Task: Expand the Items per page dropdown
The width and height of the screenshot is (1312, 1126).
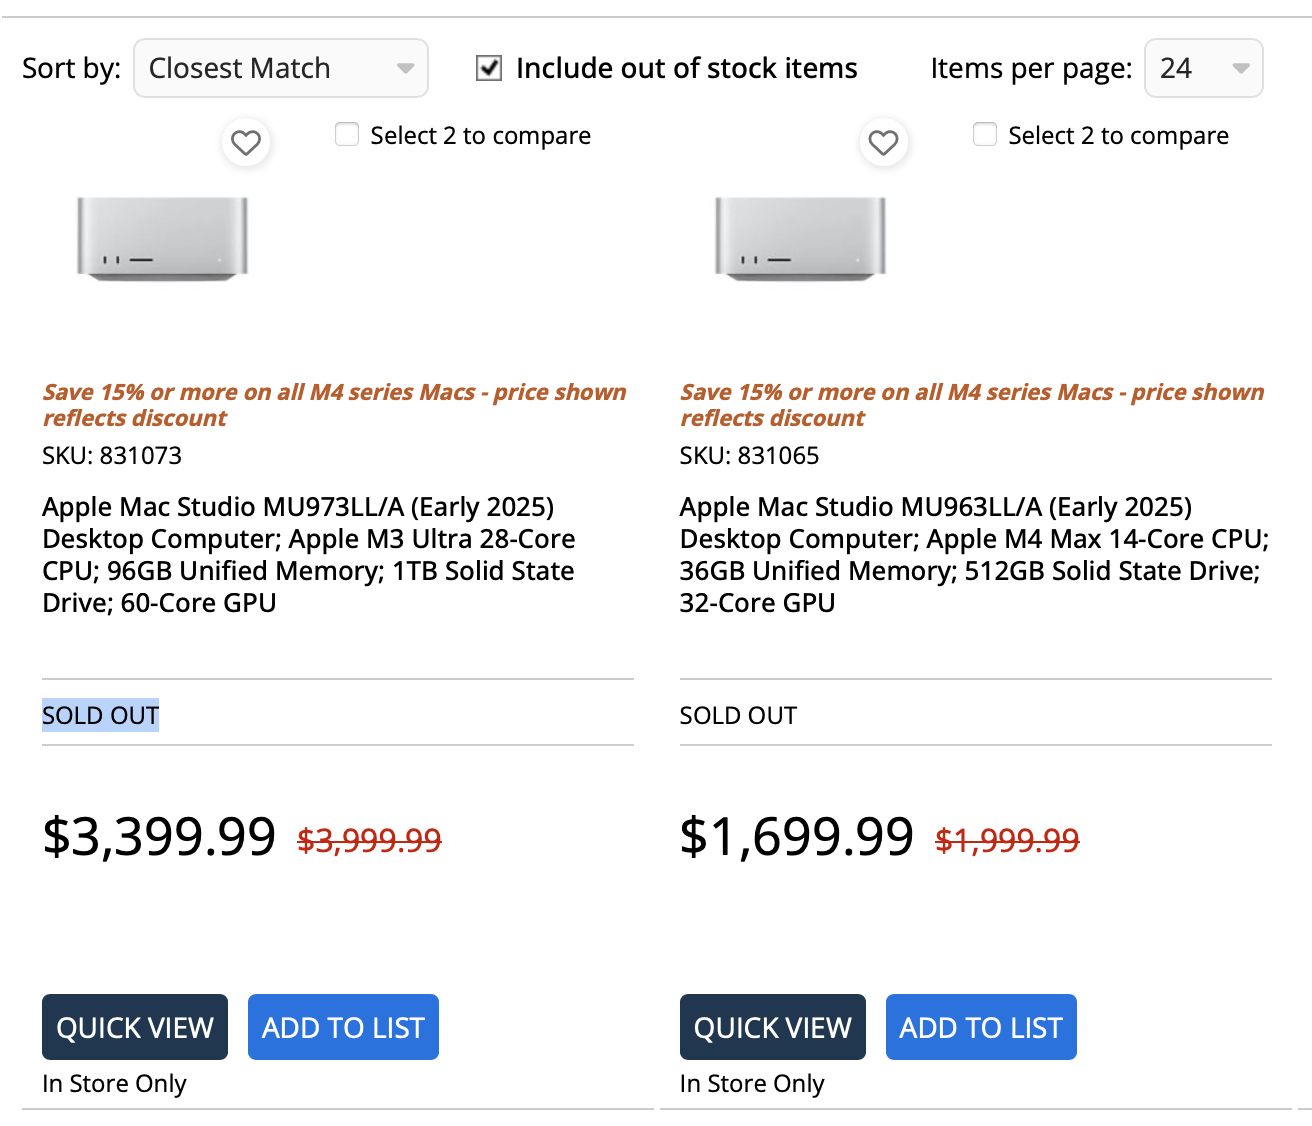Action: pos(1203,68)
